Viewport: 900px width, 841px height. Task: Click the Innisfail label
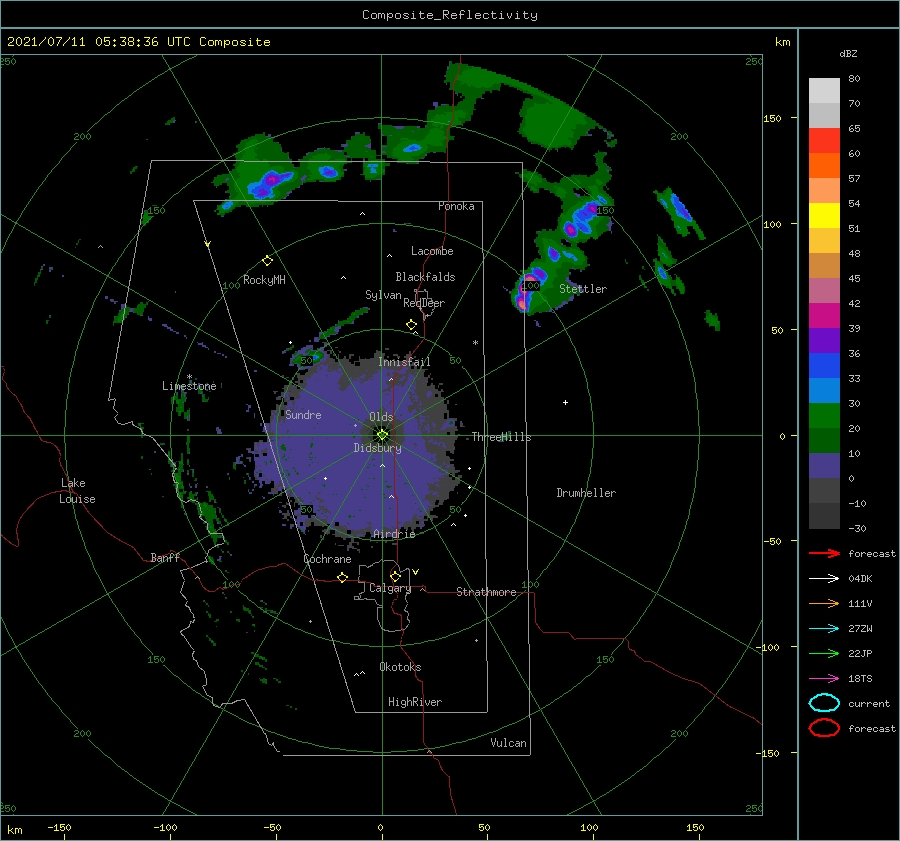click(x=404, y=362)
